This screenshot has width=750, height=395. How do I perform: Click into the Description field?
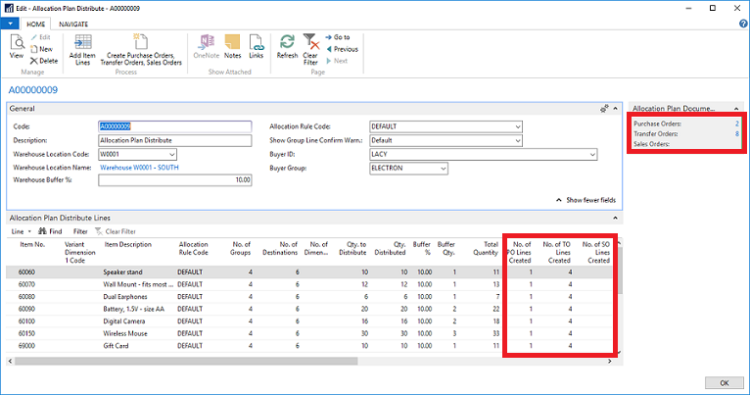(175, 141)
